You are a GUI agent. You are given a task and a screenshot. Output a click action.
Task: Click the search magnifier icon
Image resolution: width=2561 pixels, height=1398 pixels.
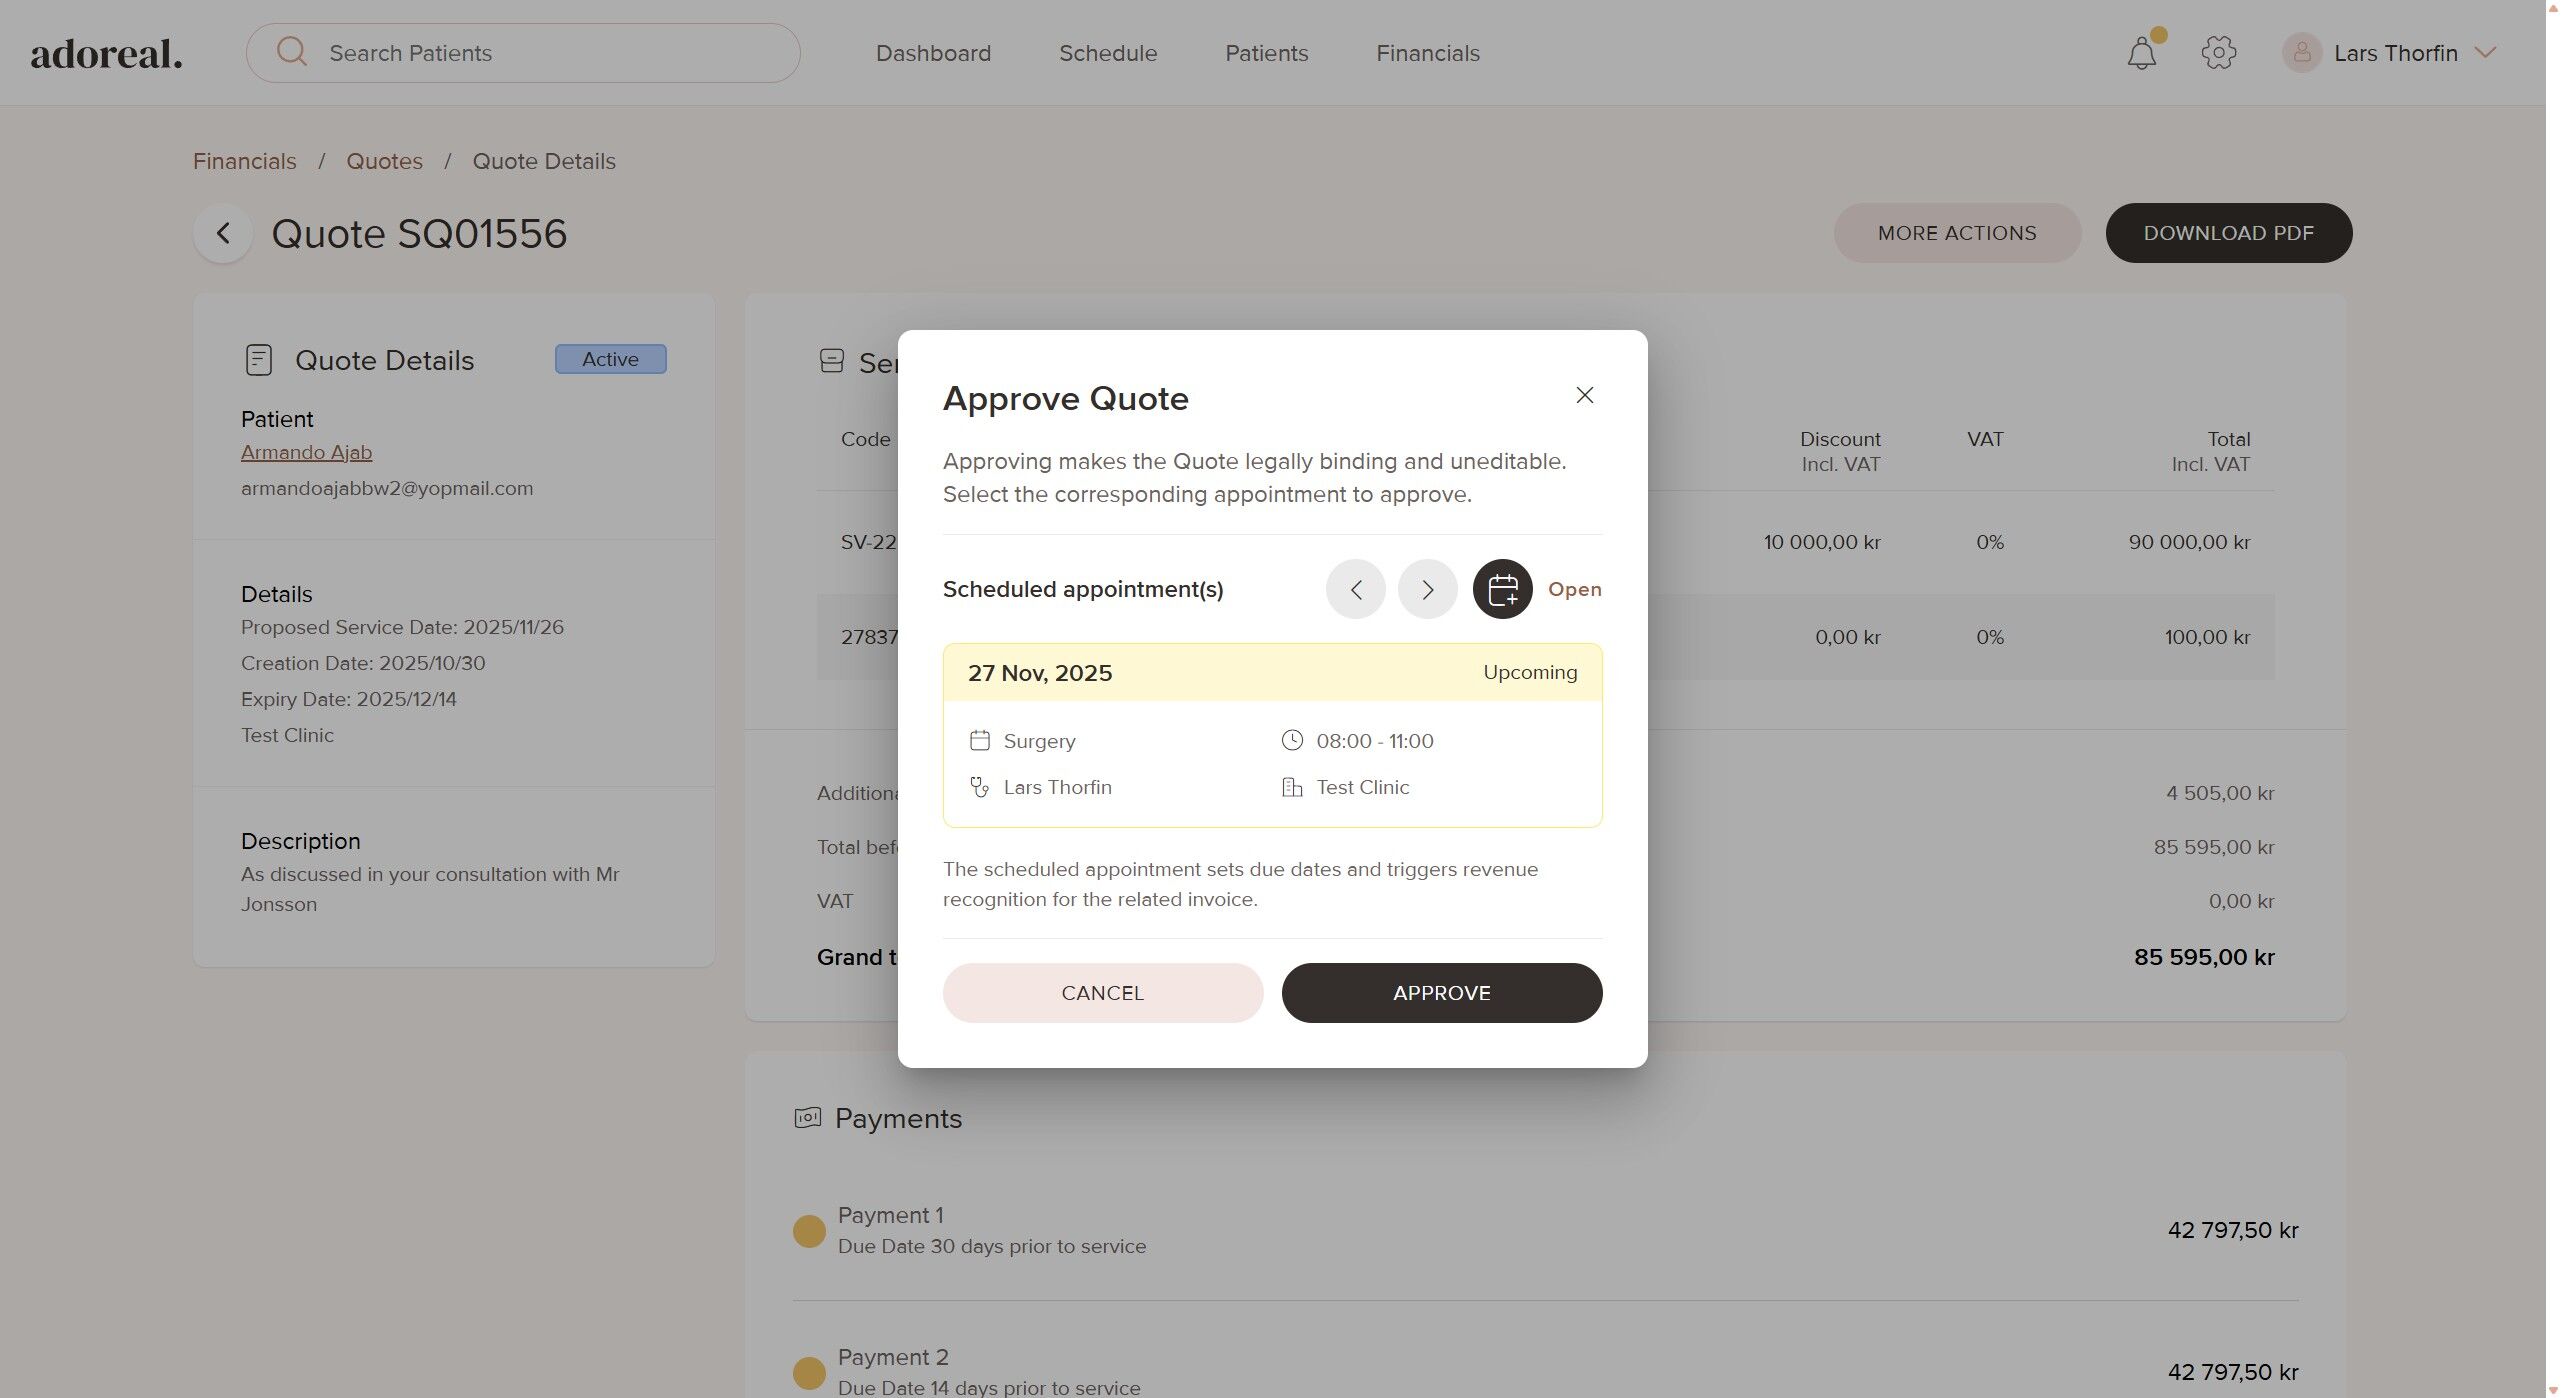pos(292,52)
